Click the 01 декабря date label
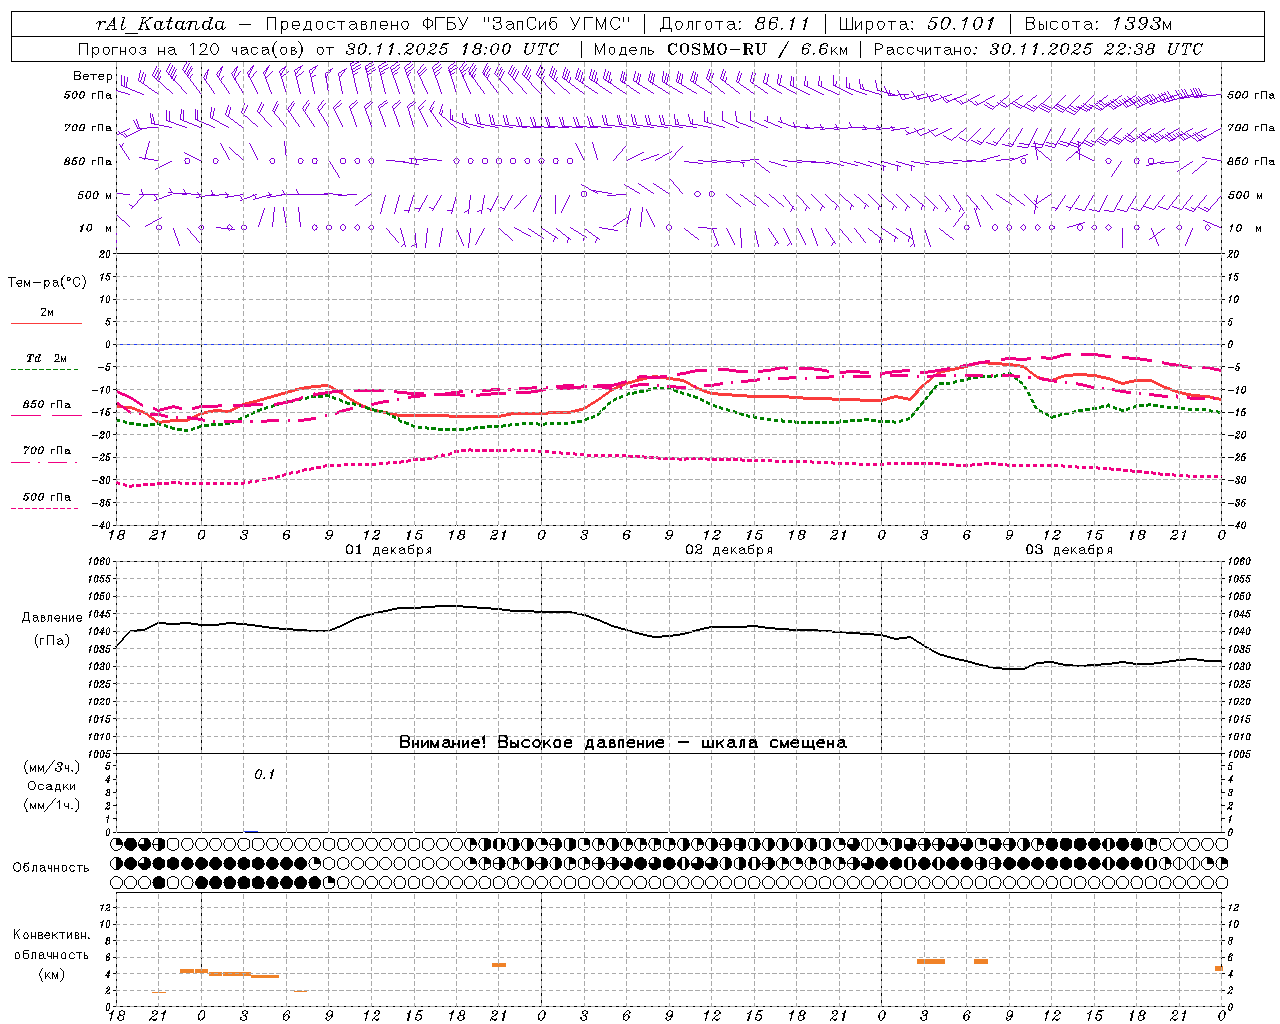1280x1024 pixels. [388, 550]
